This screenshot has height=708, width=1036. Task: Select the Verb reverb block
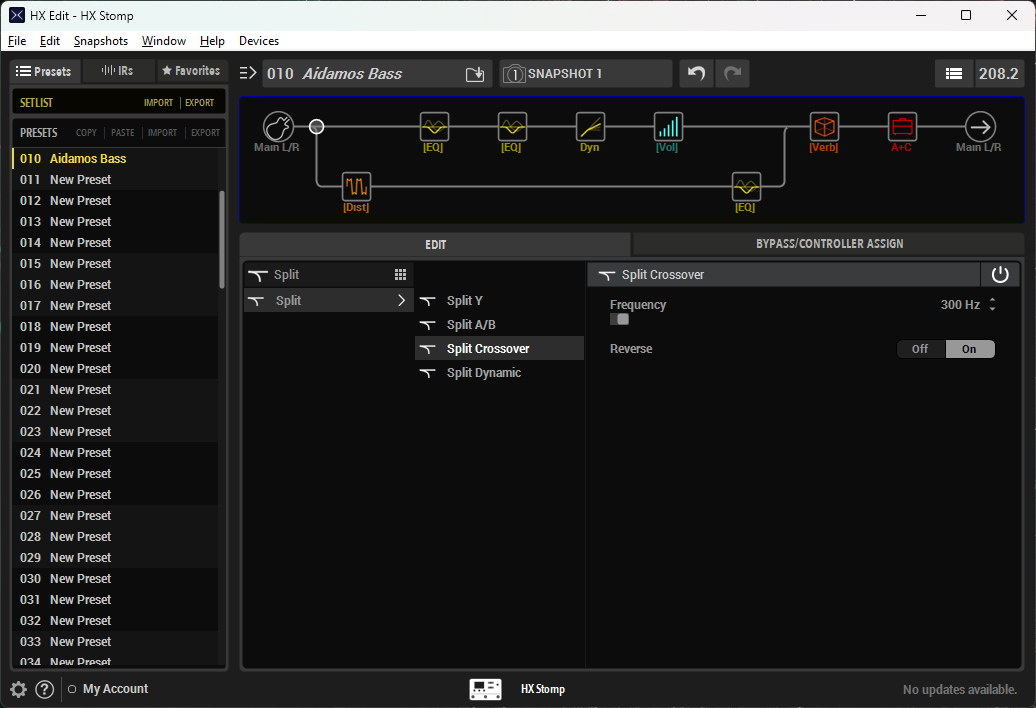[x=824, y=126]
